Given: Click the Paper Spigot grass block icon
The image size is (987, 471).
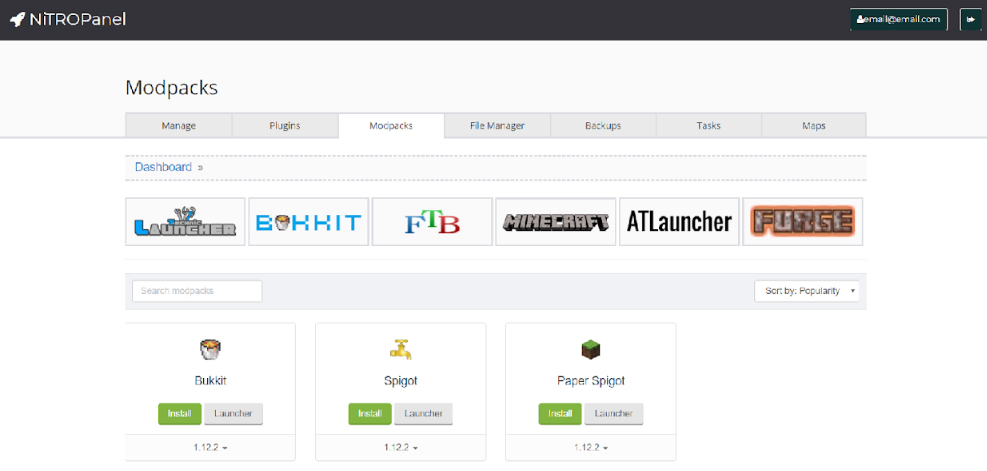Looking at the screenshot, I should pyautogui.click(x=590, y=349).
